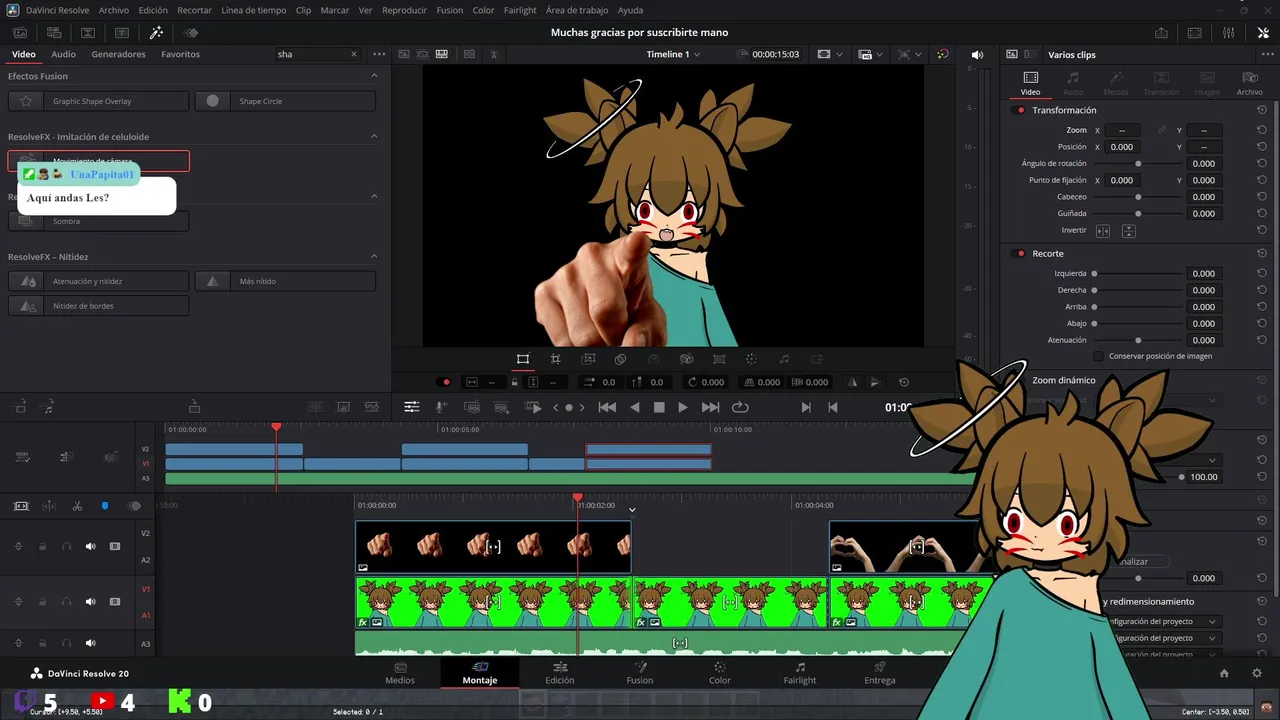Open the Archivo inspector tab
This screenshot has height=720, width=1280.
click(1249, 83)
